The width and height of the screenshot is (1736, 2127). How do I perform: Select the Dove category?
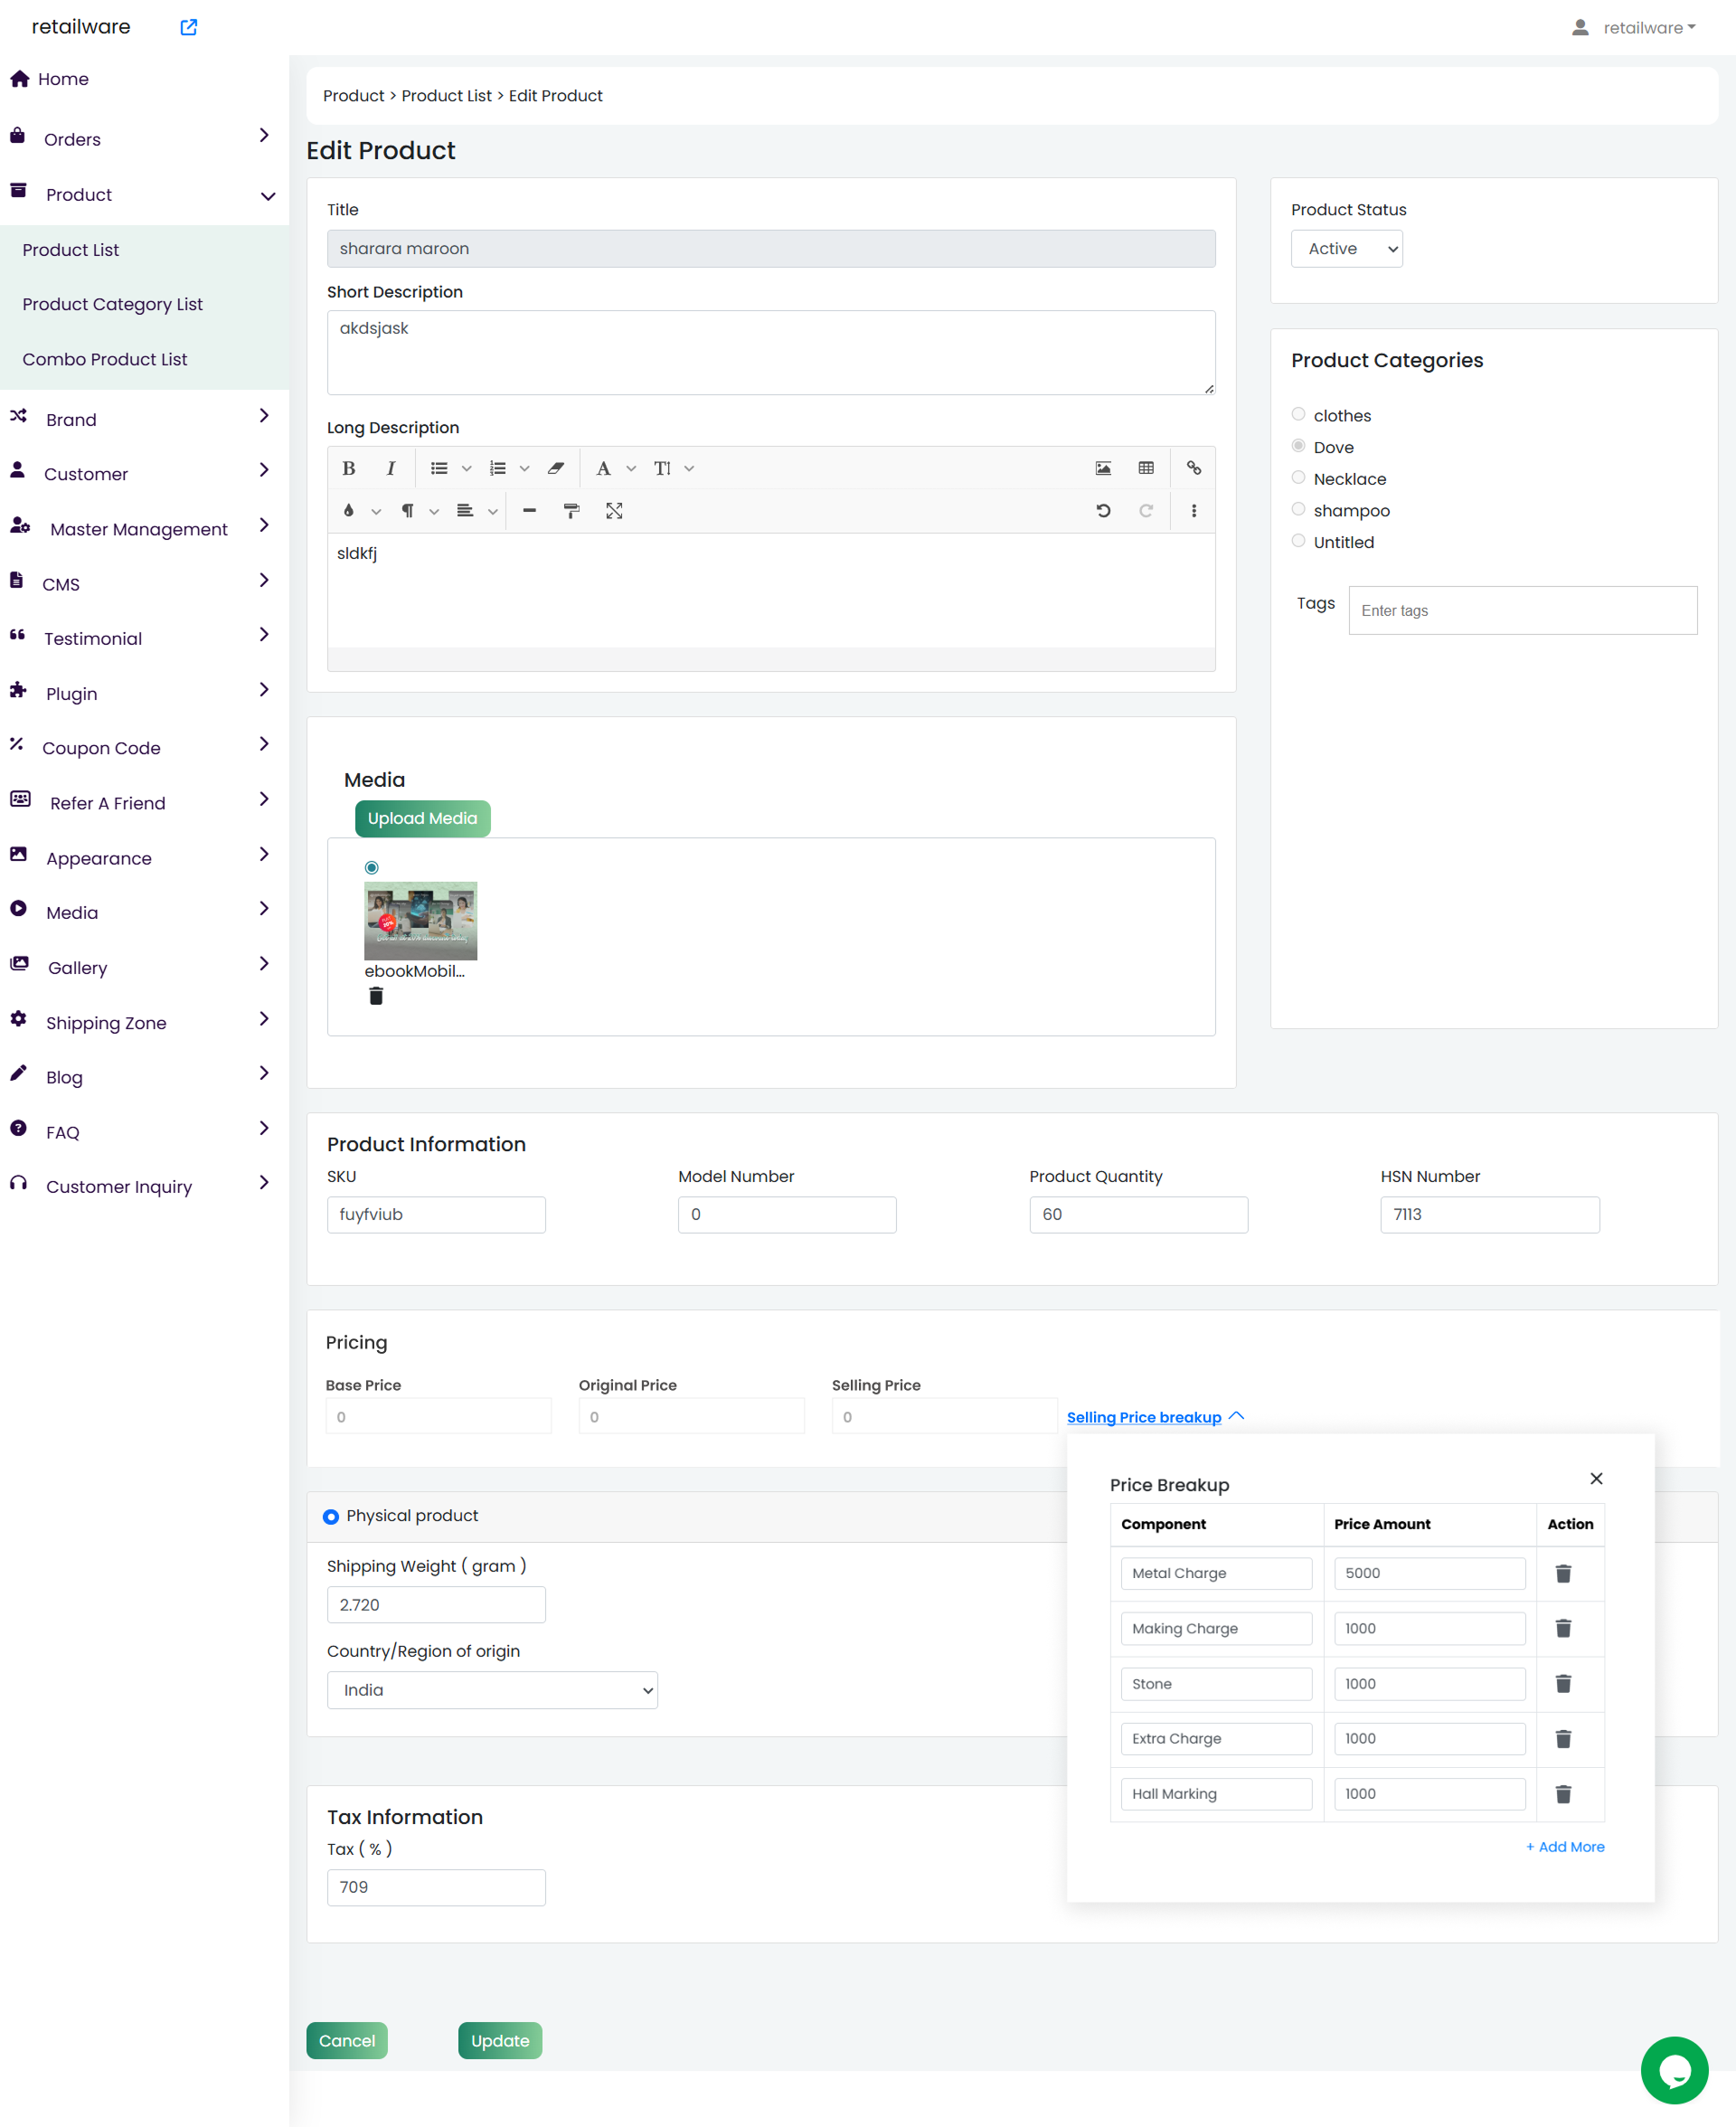1298,446
